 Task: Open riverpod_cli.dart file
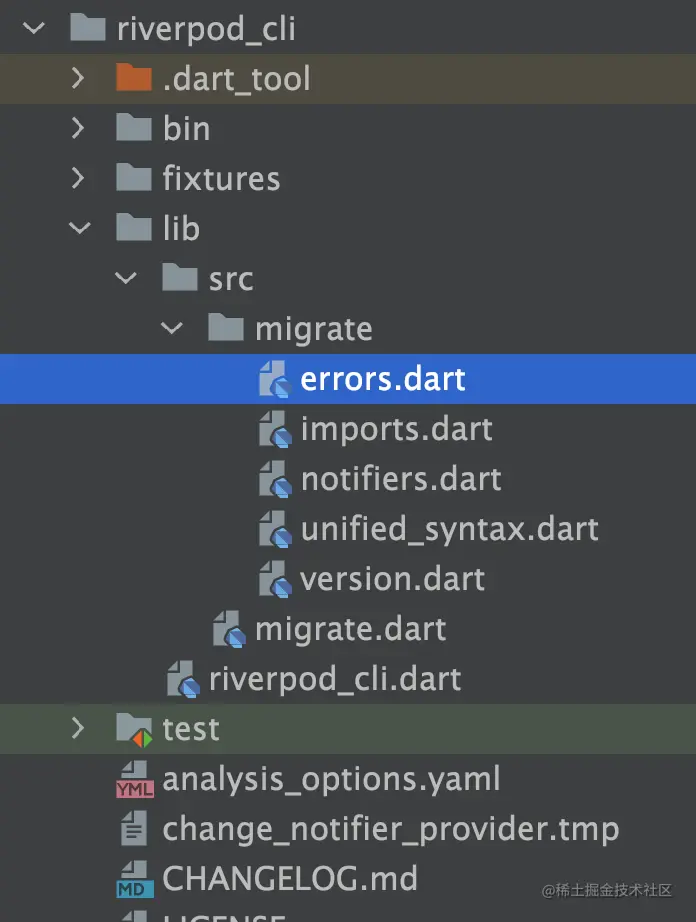tap(334, 680)
